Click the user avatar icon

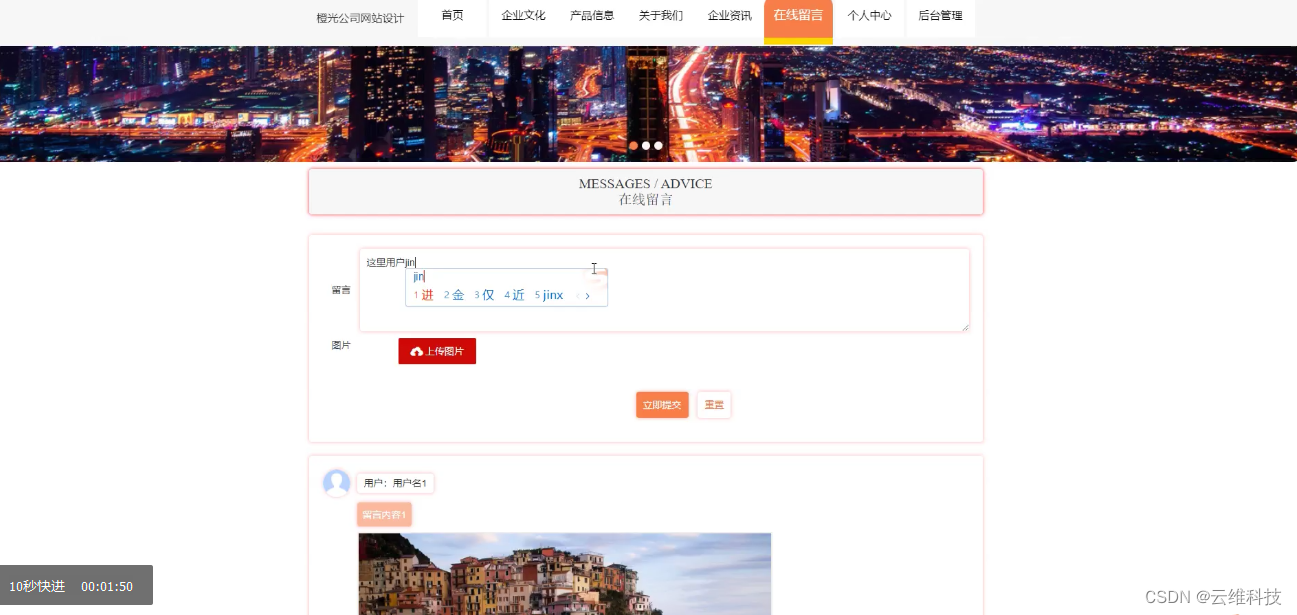click(337, 483)
